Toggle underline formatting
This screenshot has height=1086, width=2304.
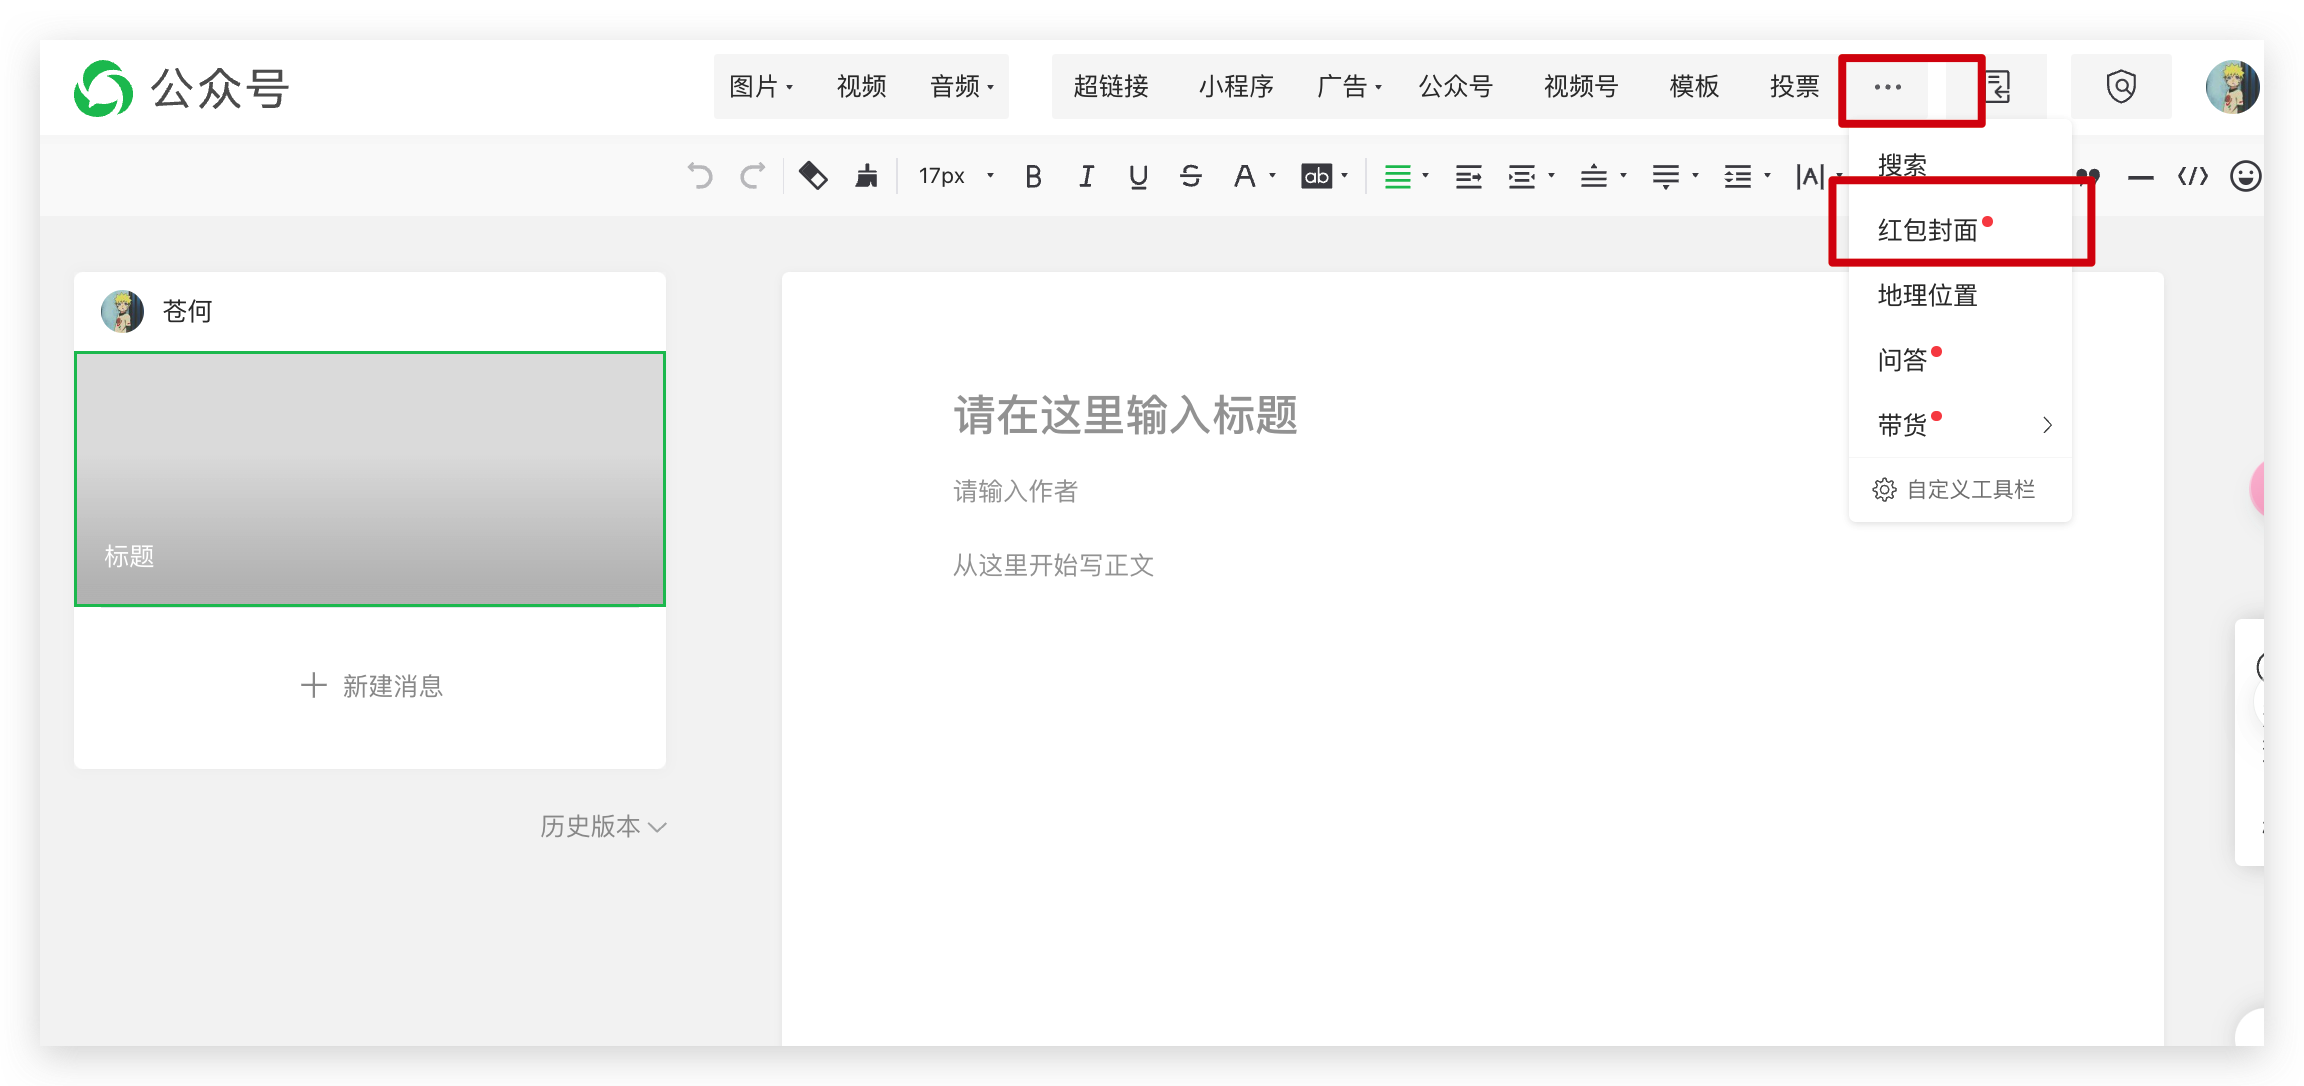[x=1138, y=177]
